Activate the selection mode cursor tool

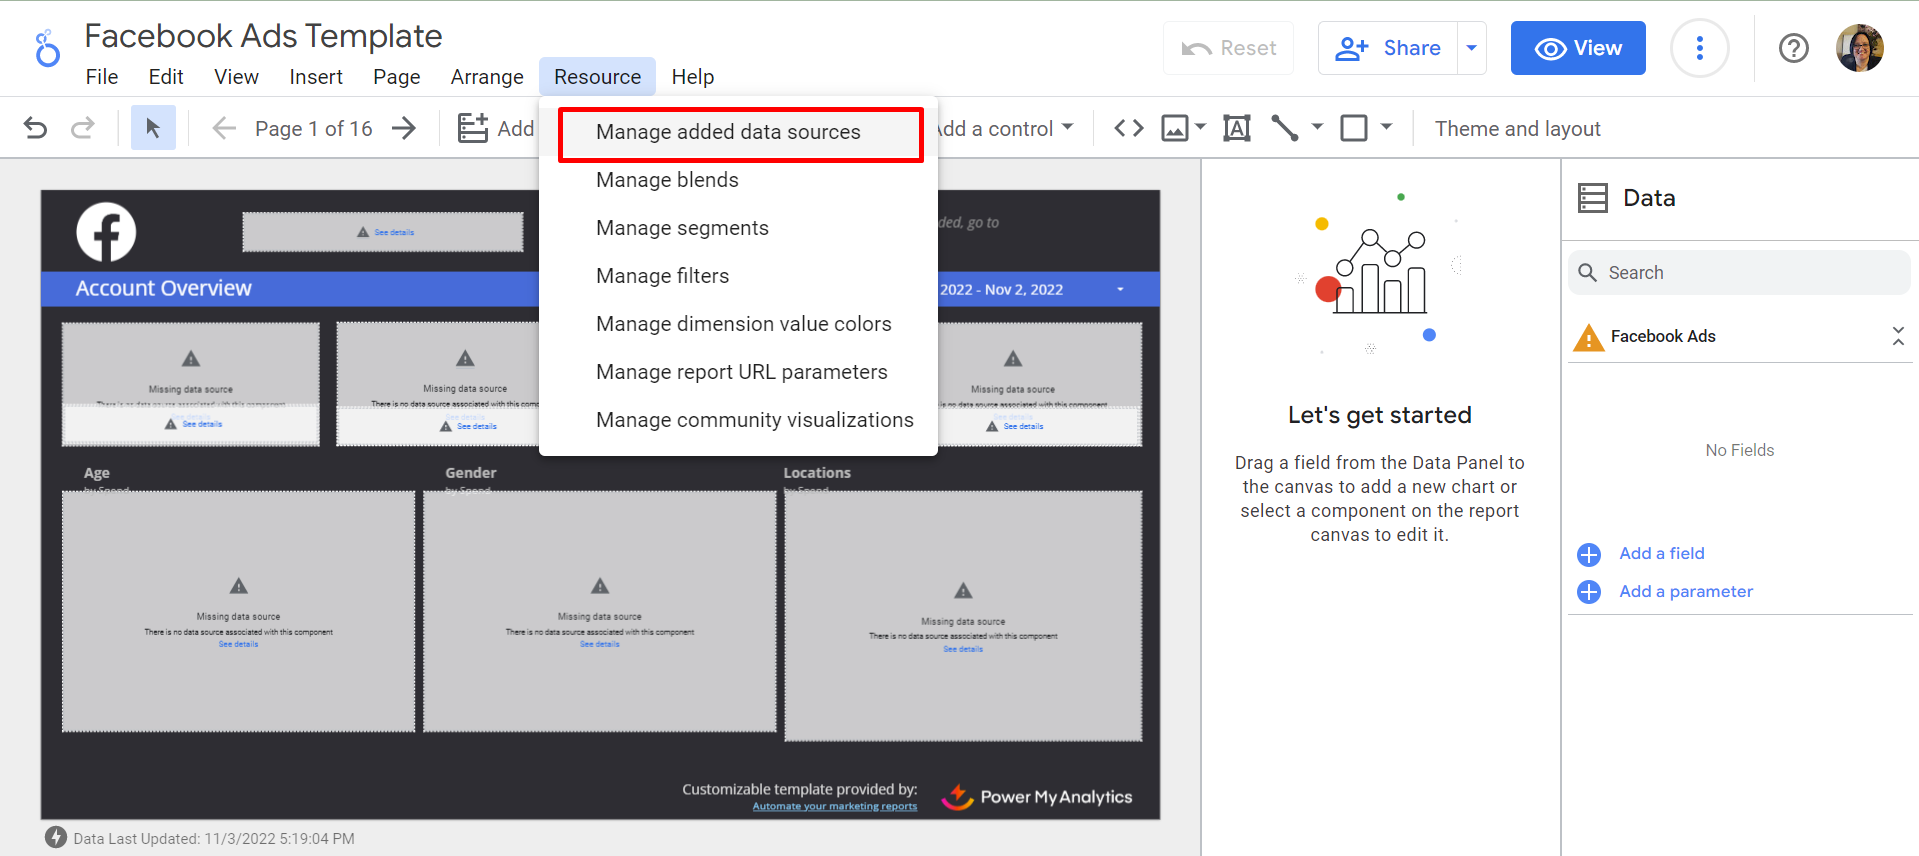tap(153, 128)
